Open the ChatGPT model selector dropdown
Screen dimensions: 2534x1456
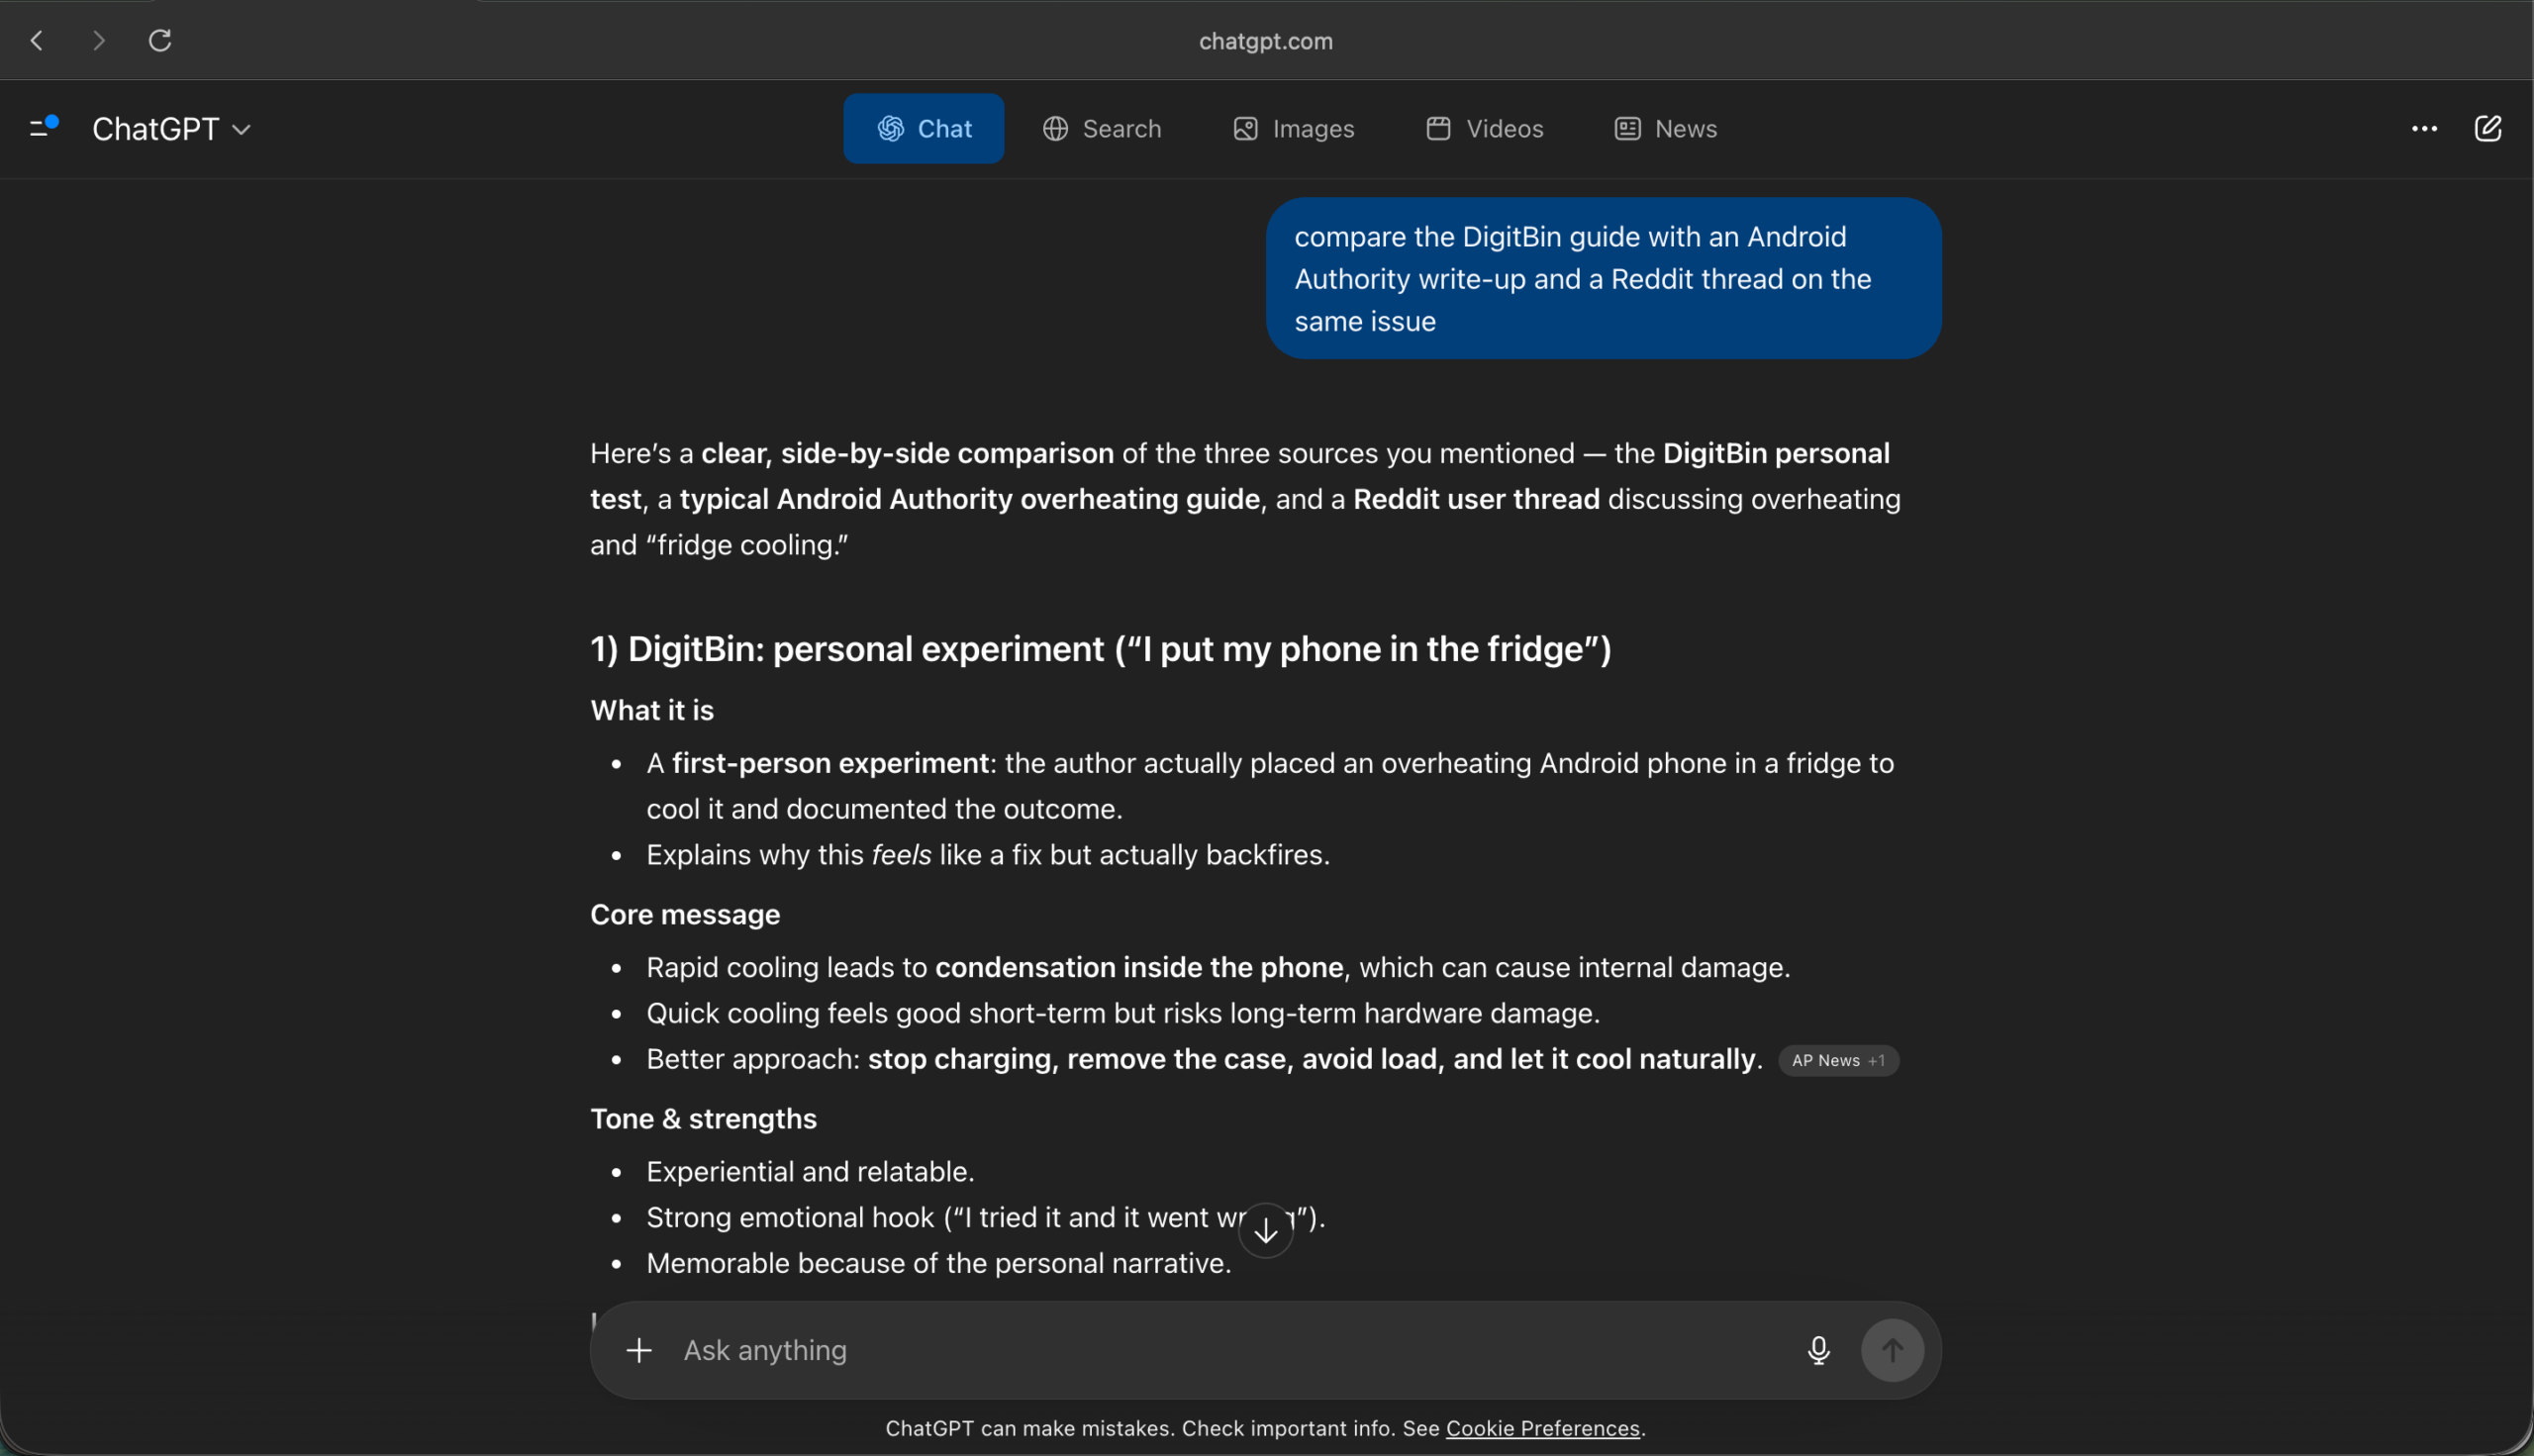[x=171, y=128]
